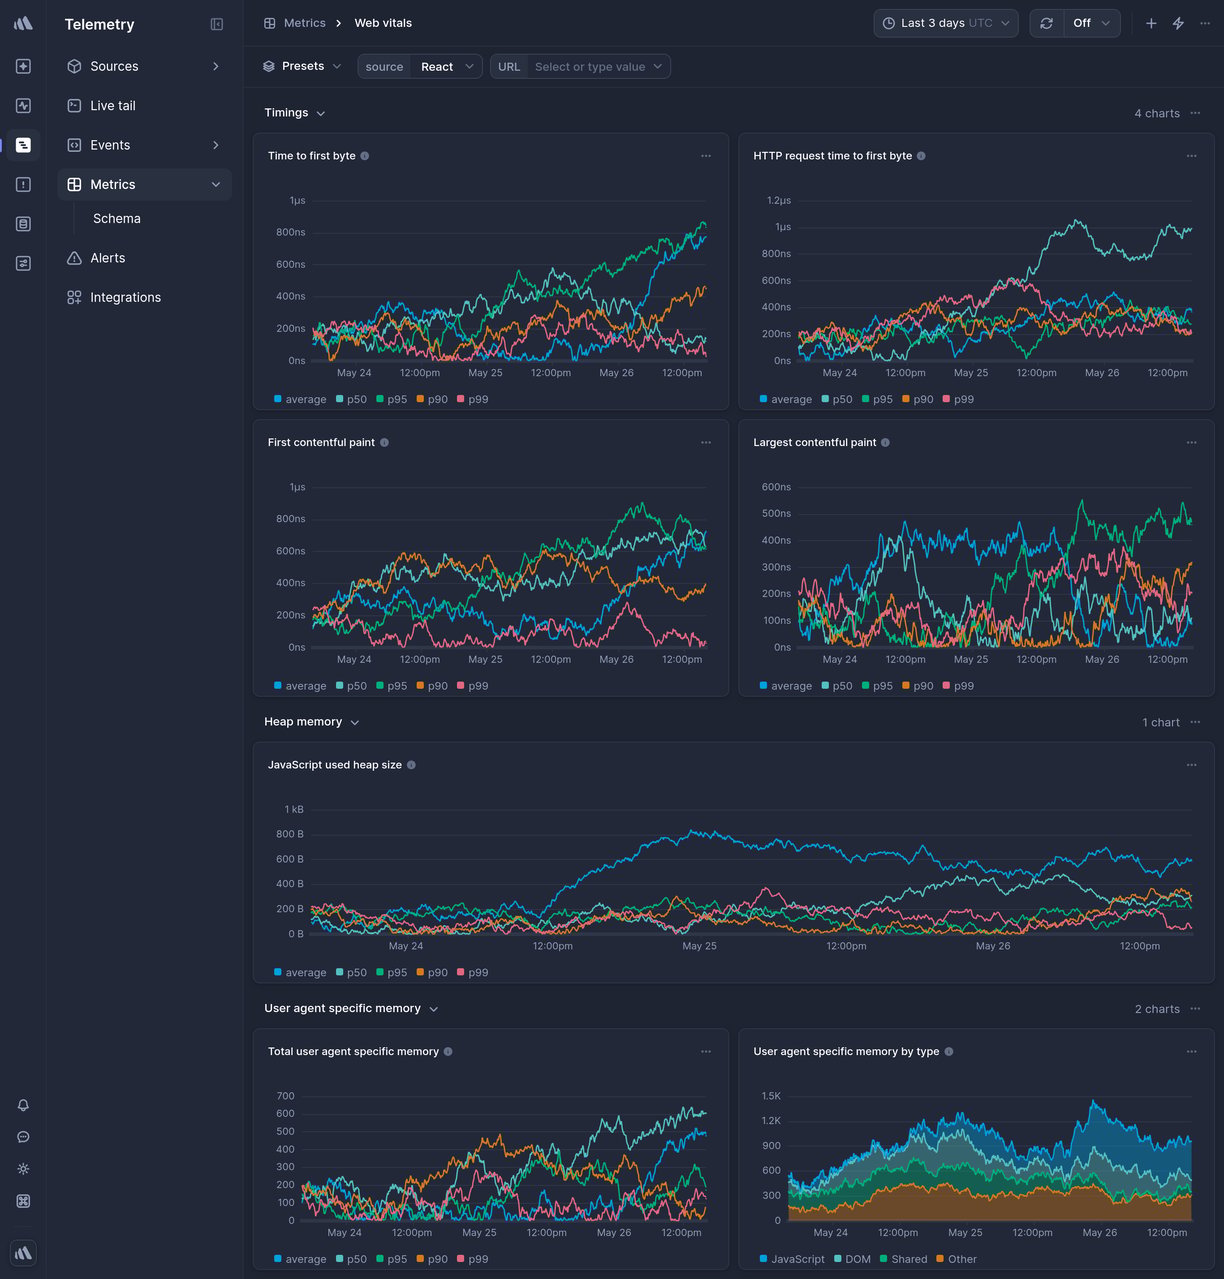Screen dimensions: 1224x1279
Task: Click the refresh icon button
Action: coord(1046,23)
